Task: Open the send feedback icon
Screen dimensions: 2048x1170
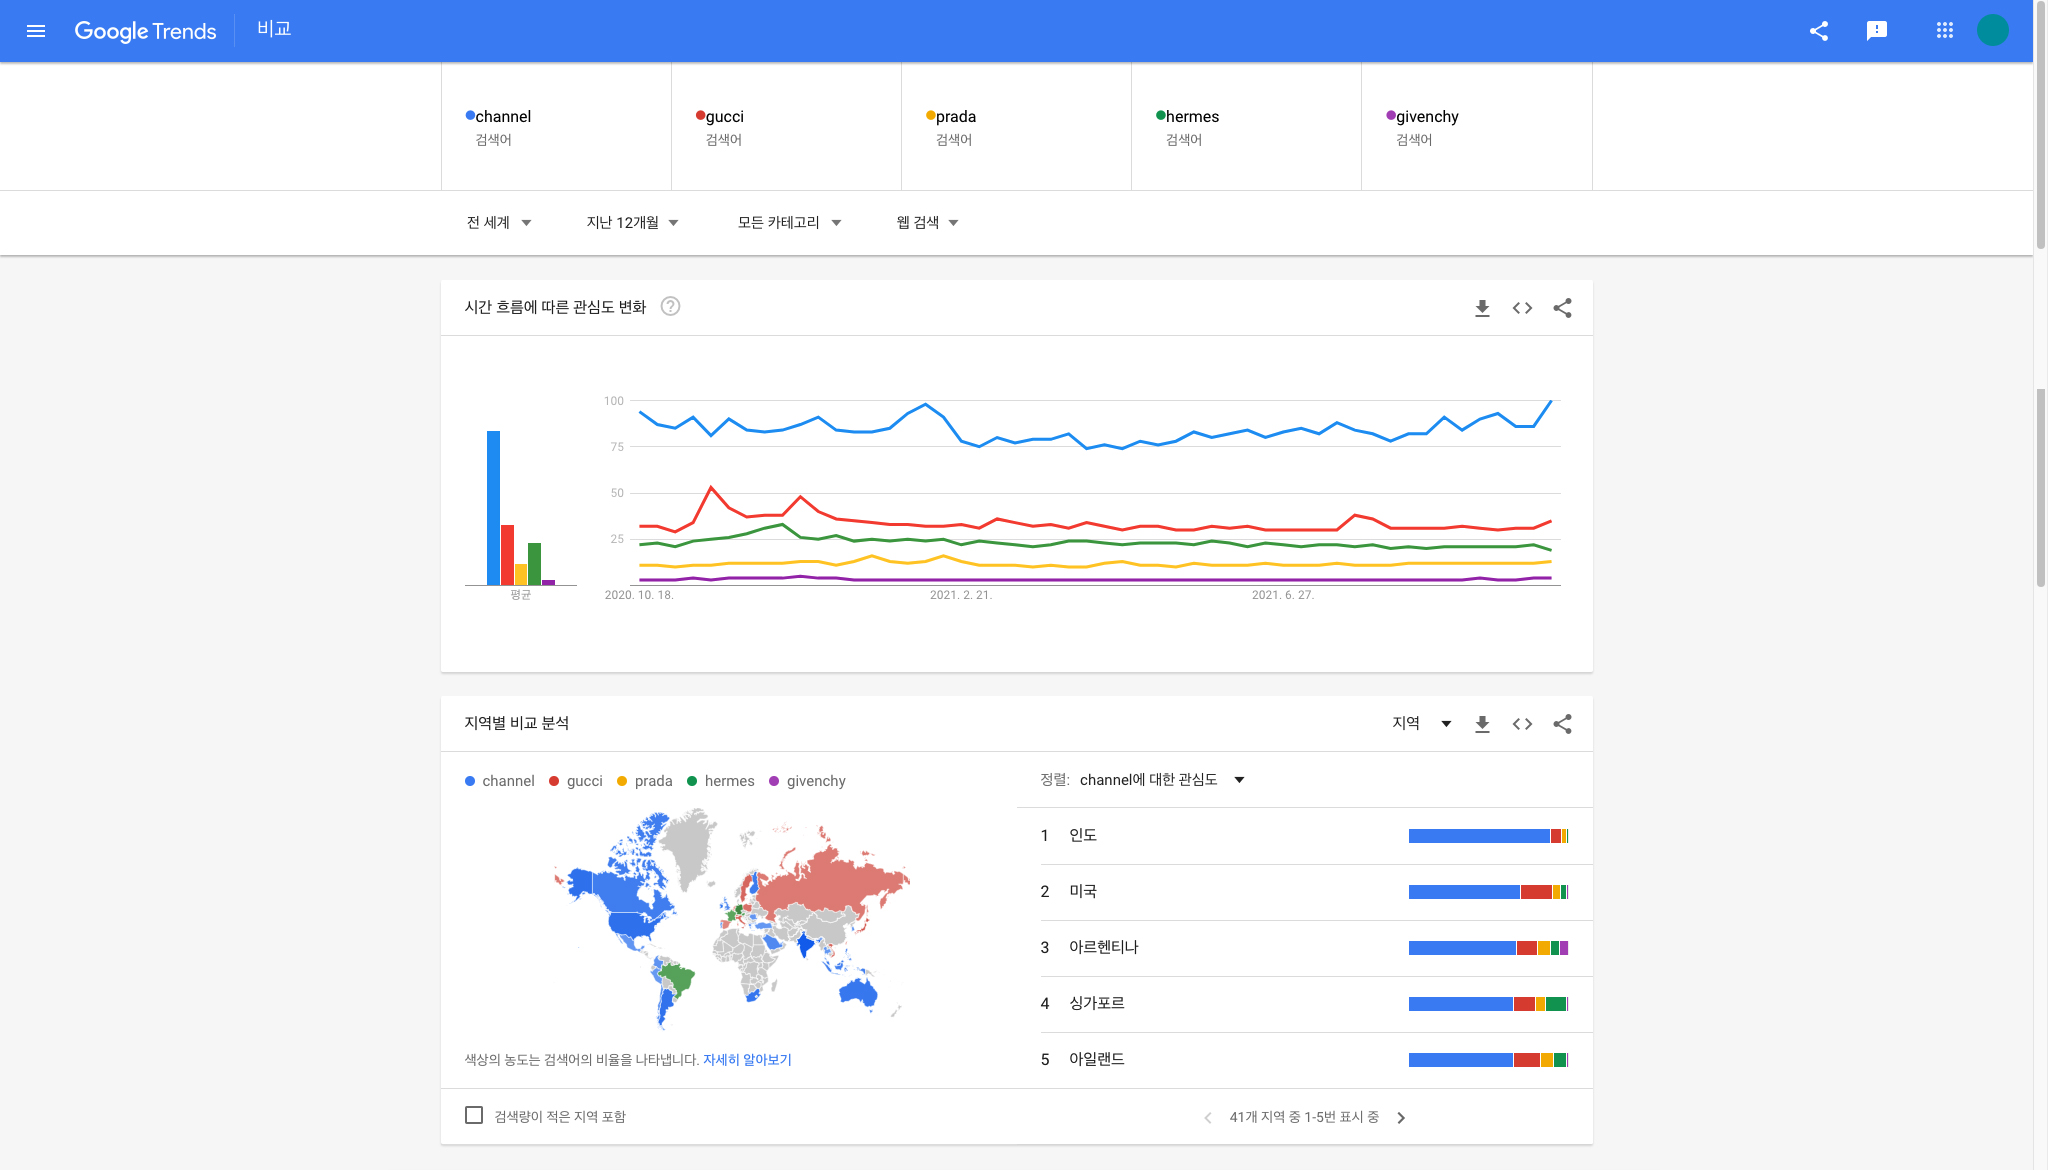Action: click(x=1877, y=31)
